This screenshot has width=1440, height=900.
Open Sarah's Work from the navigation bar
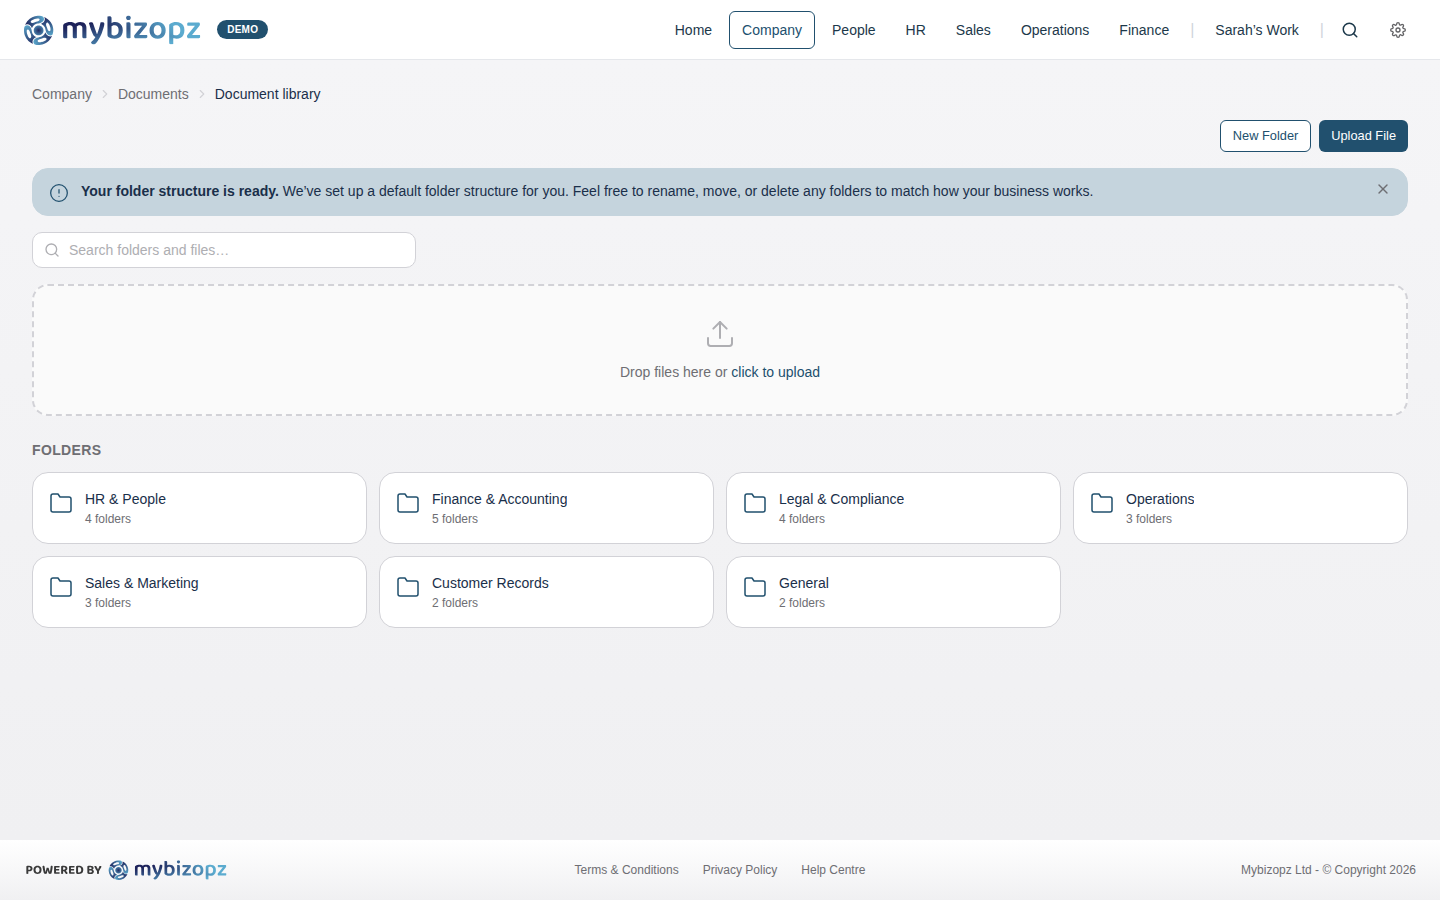[1257, 30]
